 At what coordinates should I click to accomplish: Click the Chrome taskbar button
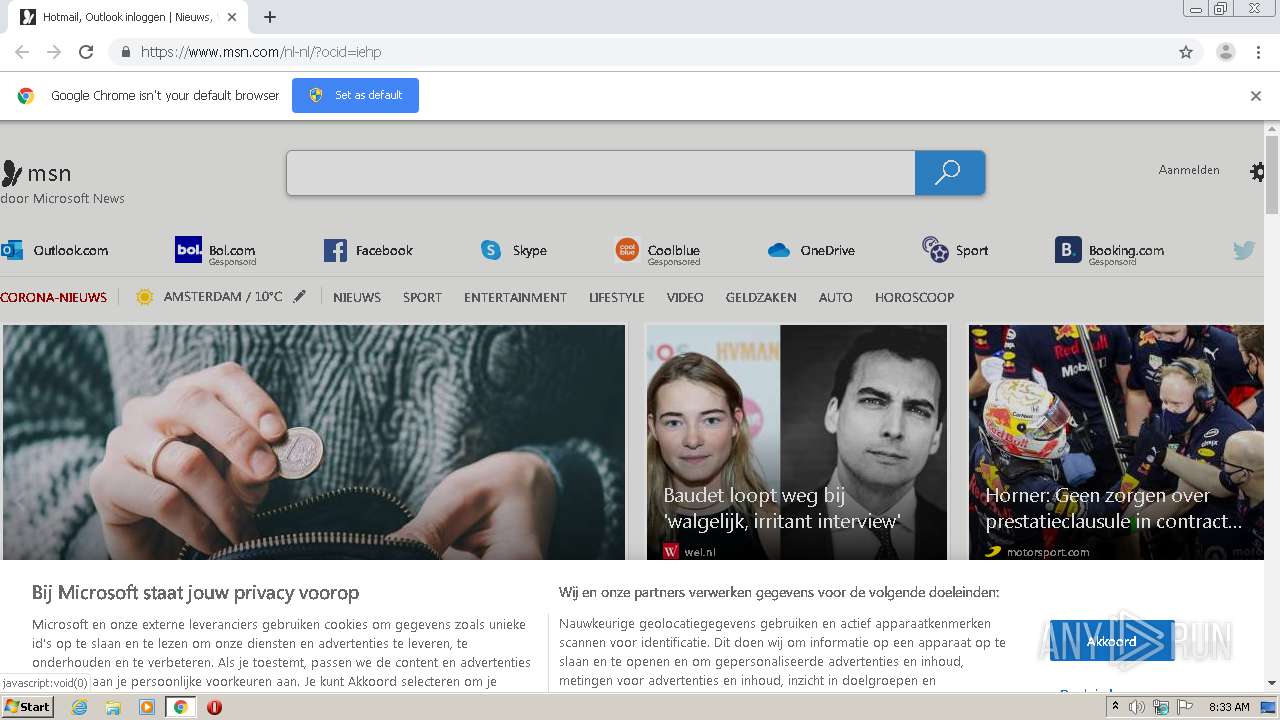click(180, 707)
